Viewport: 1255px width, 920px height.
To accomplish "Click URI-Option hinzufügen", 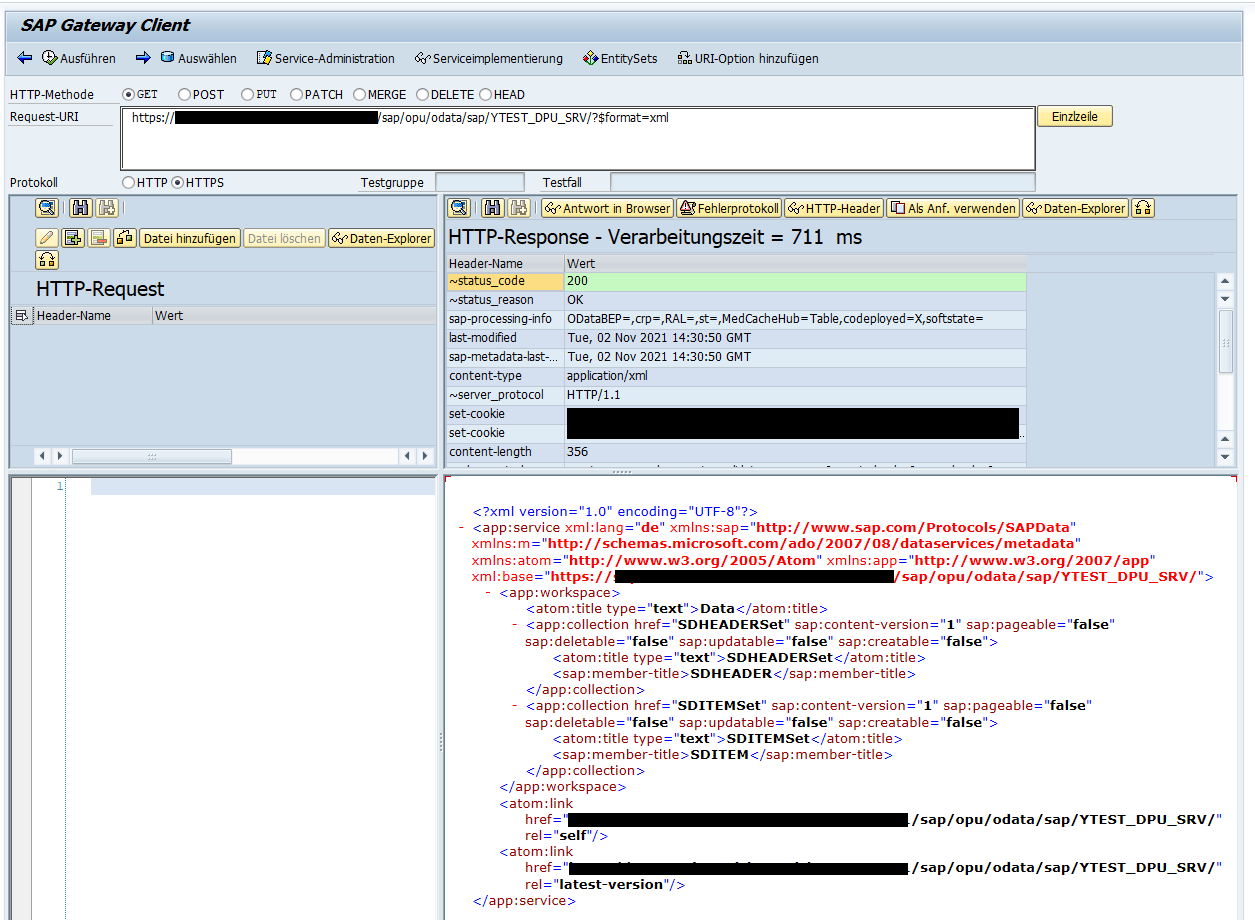I will click(x=748, y=58).
